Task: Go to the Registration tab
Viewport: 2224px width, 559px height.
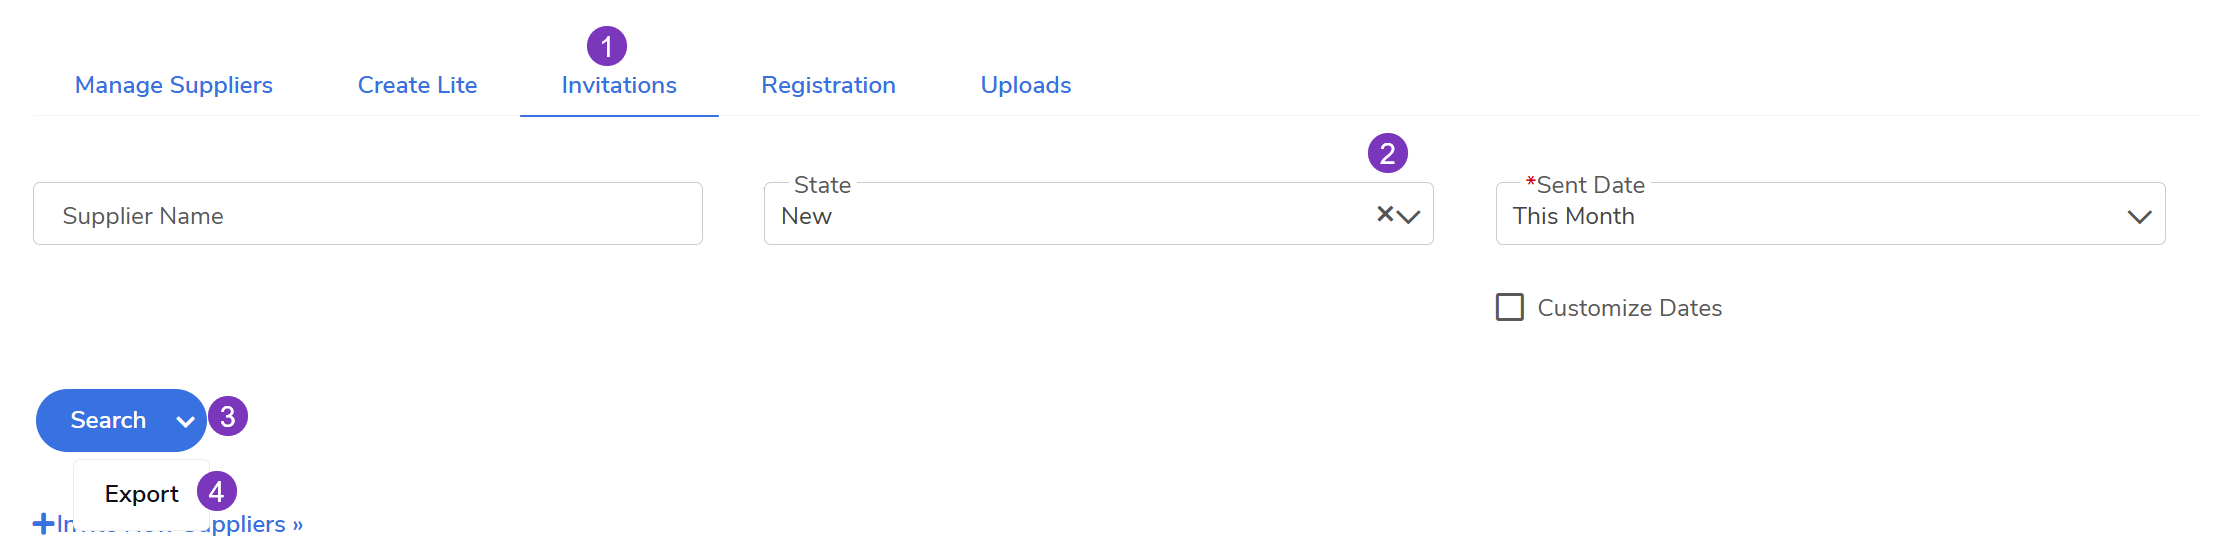Action: (x=828, y=85)
